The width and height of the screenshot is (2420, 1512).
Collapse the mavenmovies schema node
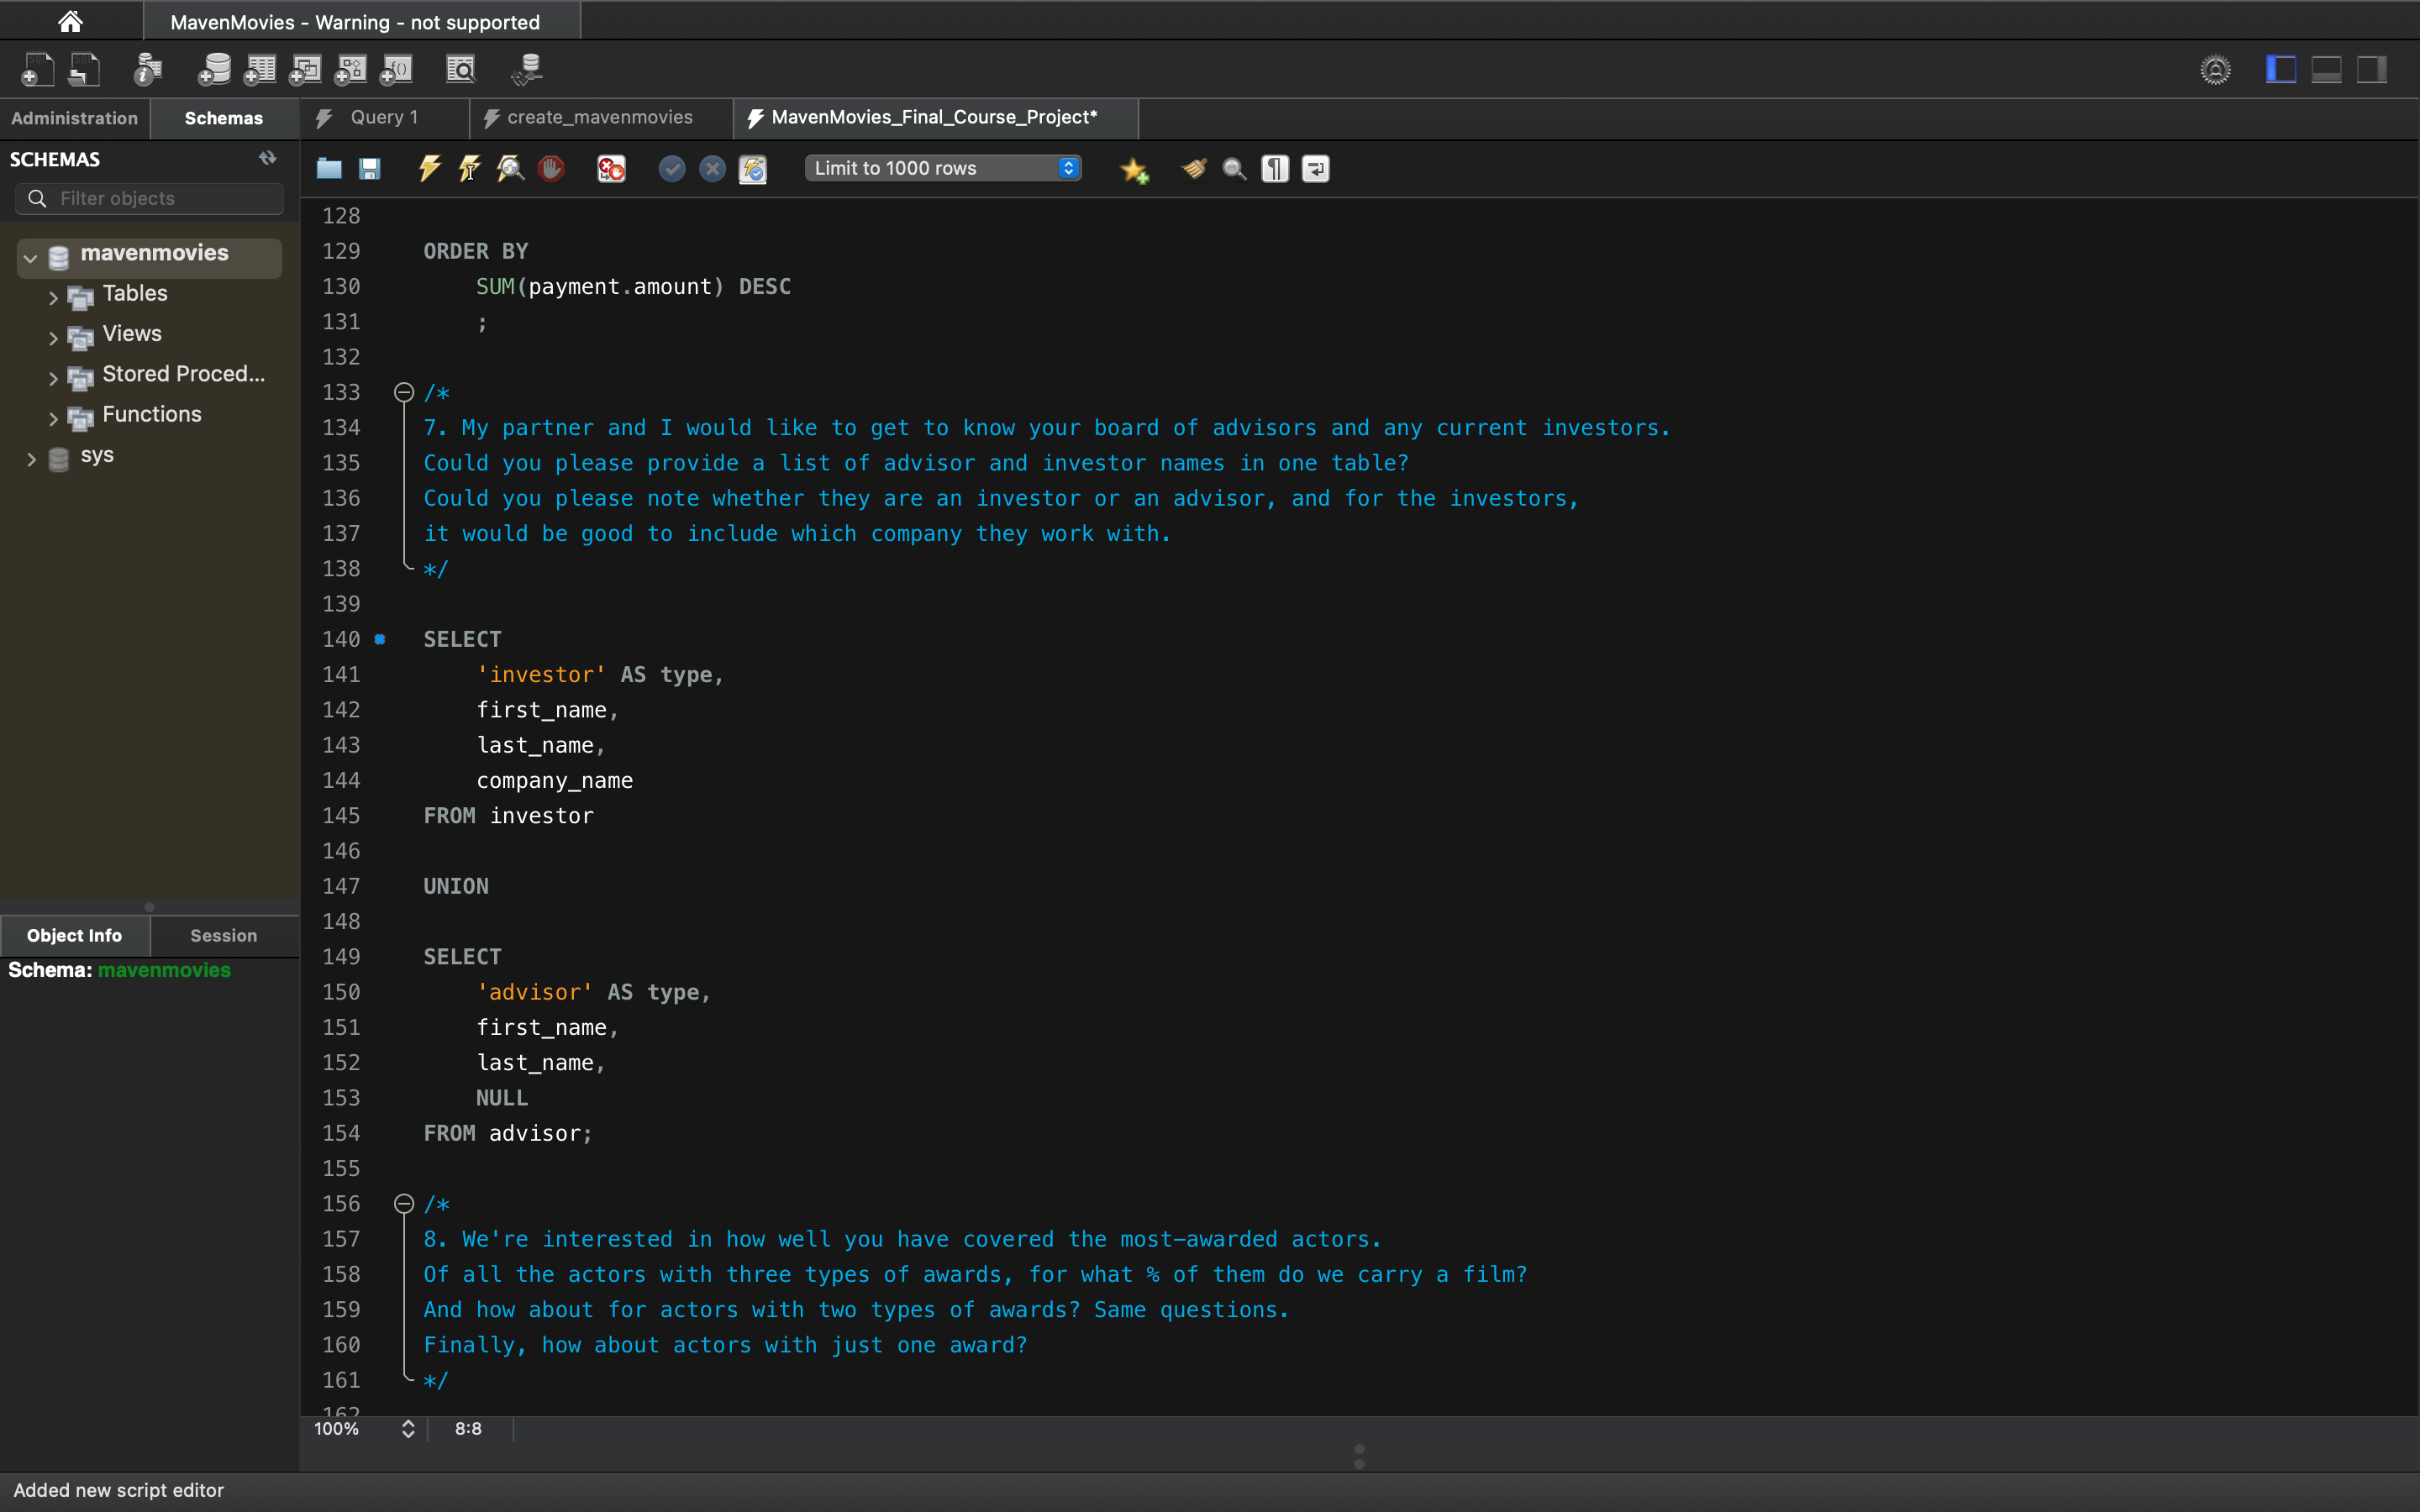tap(30, 257)
